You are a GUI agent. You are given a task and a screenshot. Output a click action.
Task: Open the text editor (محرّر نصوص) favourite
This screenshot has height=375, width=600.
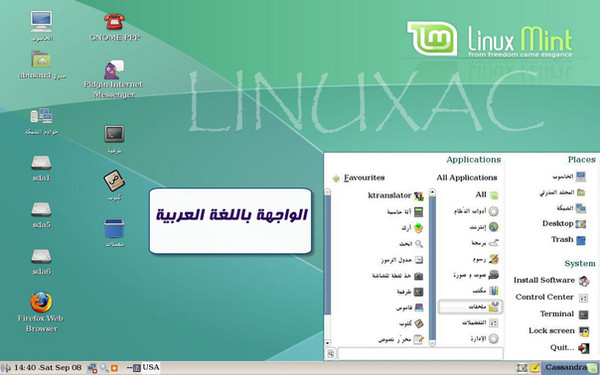[x=401, y=339]
